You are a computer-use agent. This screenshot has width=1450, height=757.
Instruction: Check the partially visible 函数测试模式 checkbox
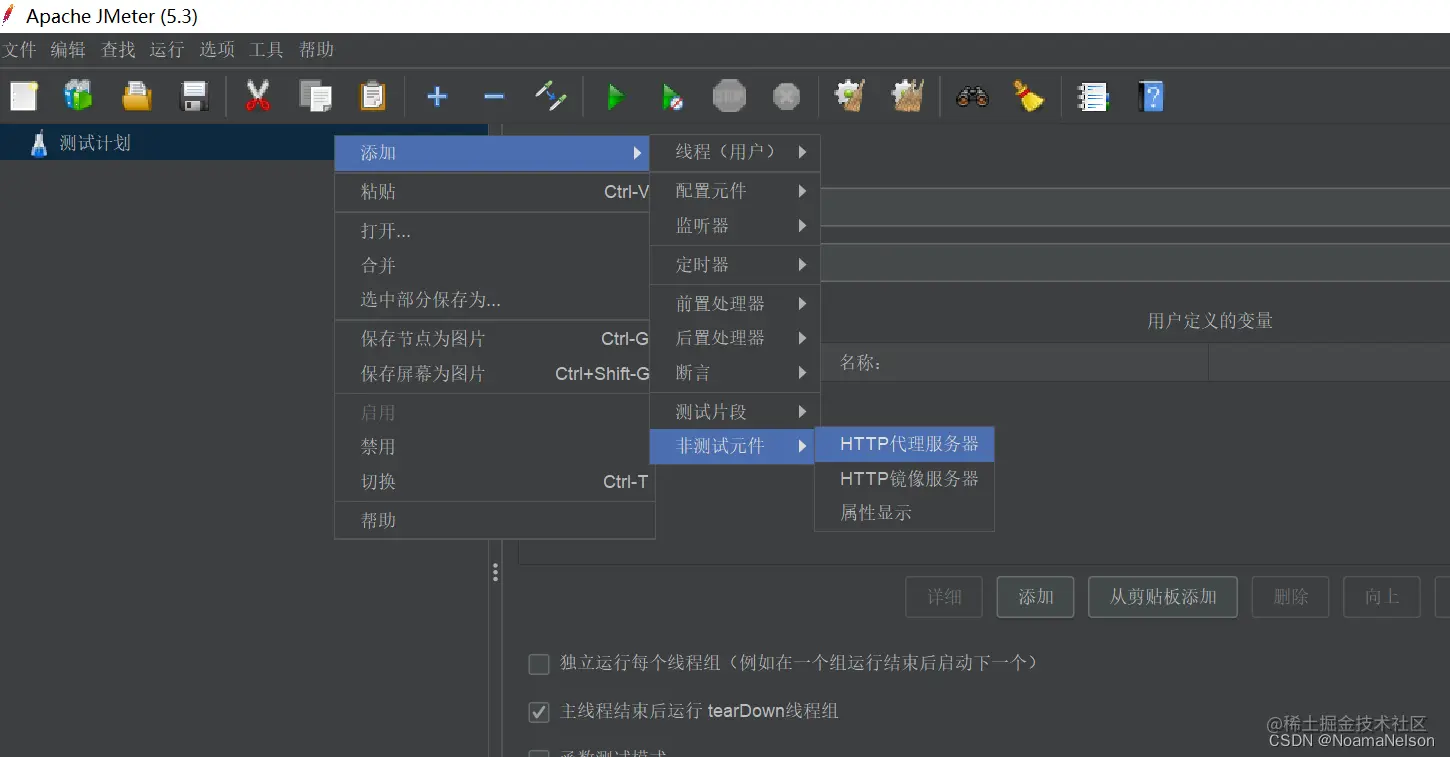coord(539,753)
